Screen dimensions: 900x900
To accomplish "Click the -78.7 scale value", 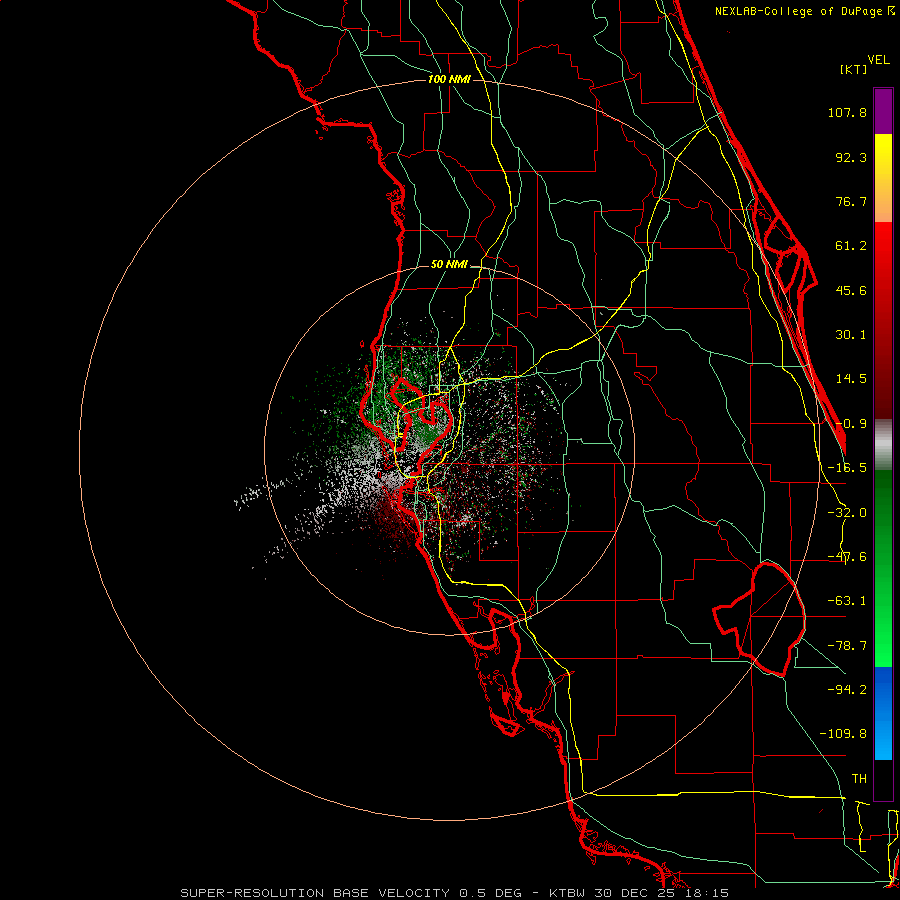I will [847, 646].
